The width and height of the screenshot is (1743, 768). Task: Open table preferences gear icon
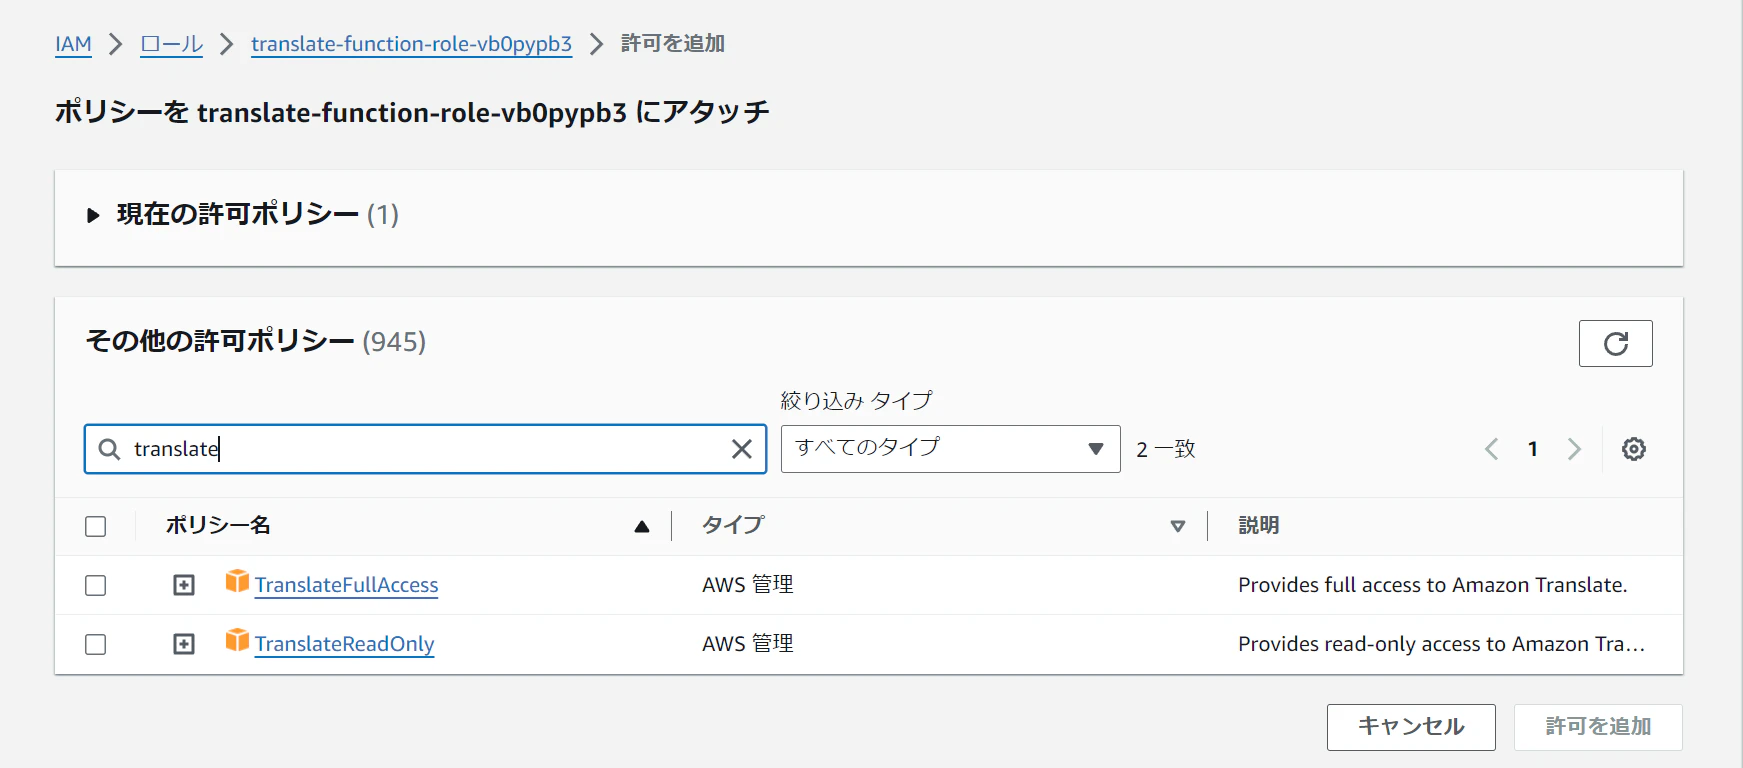pyautogui.click(x=1634, y=449)
